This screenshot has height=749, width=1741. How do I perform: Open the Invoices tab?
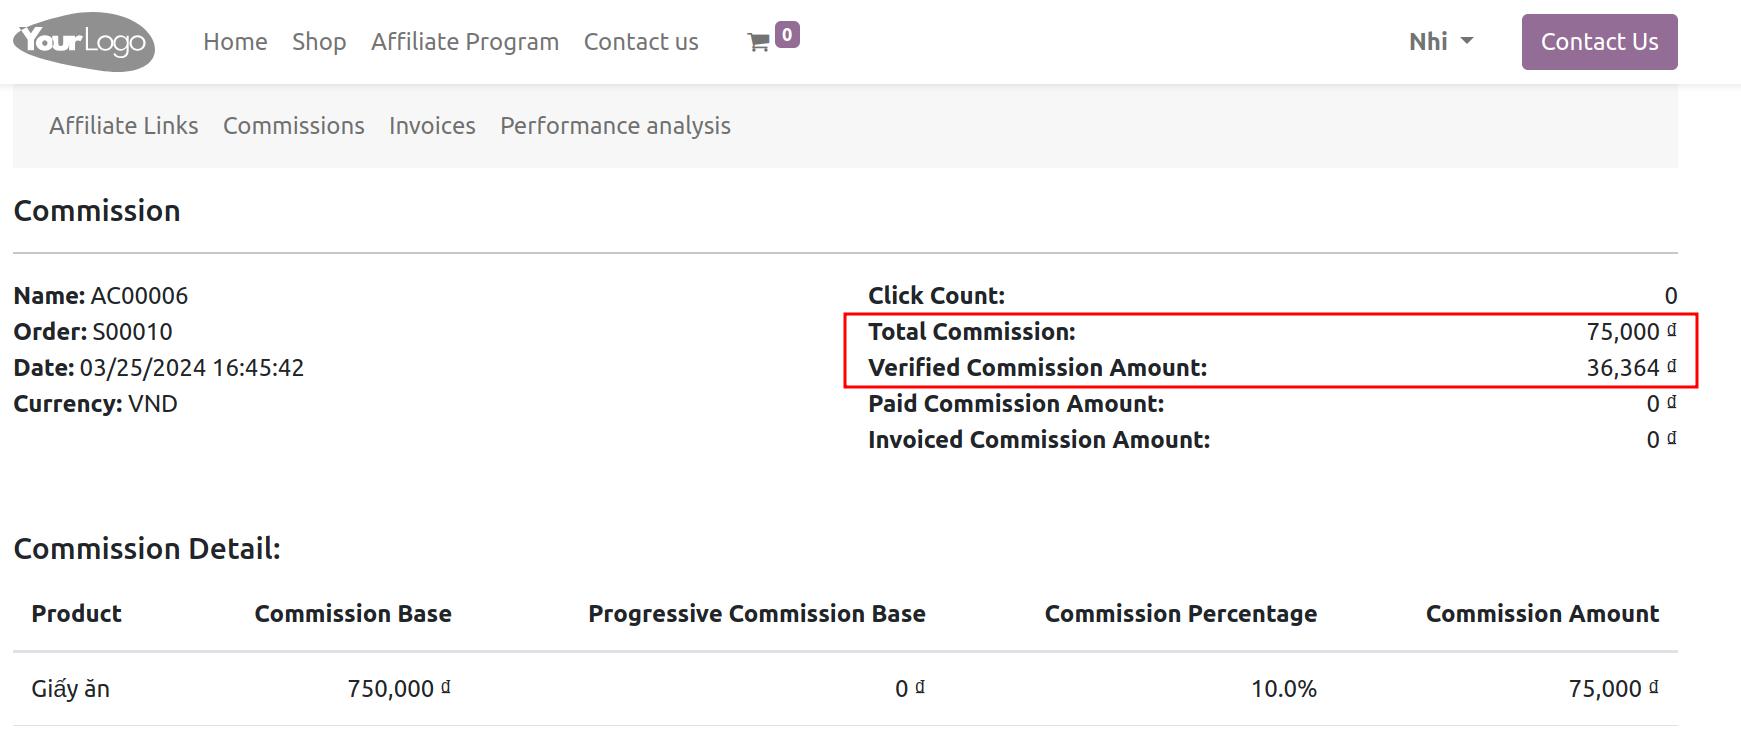click(431, 126)
